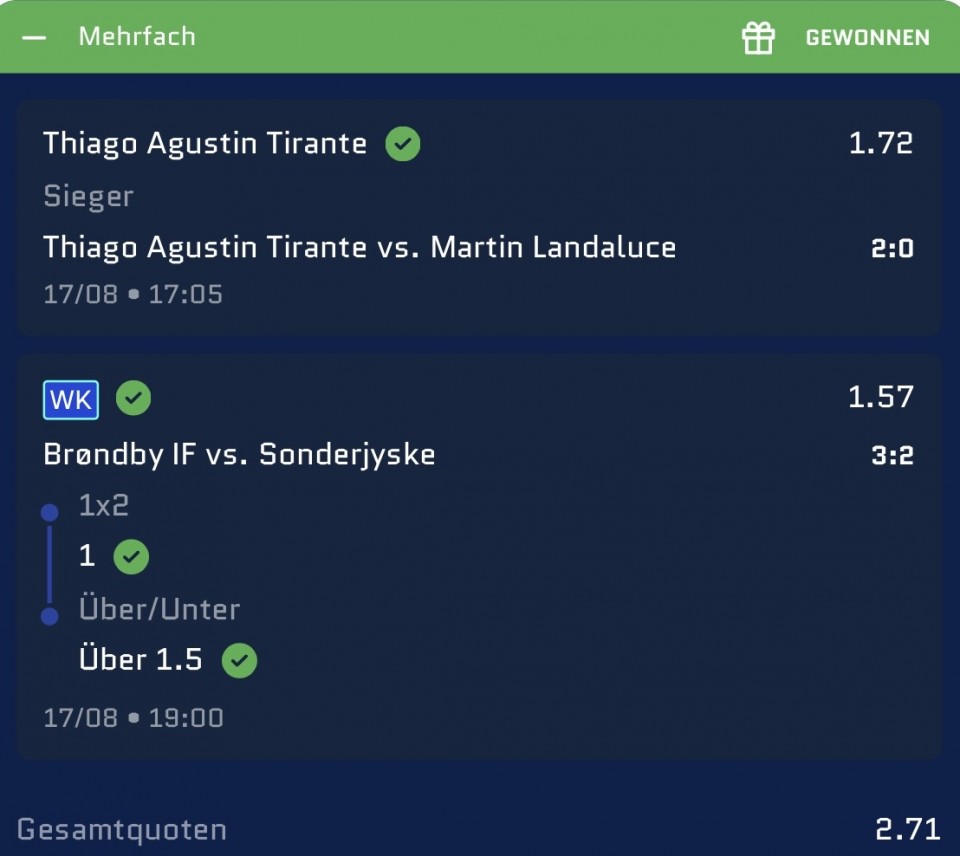This screenshot has width=960, height=856.
Task: Click the checkmark next to 1x2 selection 1
Action: [131, 557]
